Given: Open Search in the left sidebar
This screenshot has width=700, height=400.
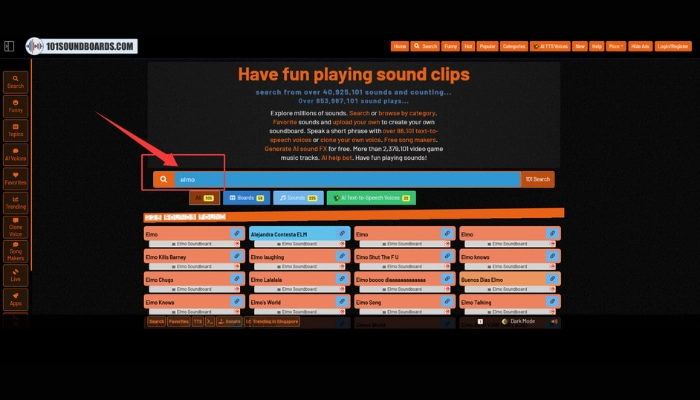Looking at the screenshot, I should tap(16, 82).
